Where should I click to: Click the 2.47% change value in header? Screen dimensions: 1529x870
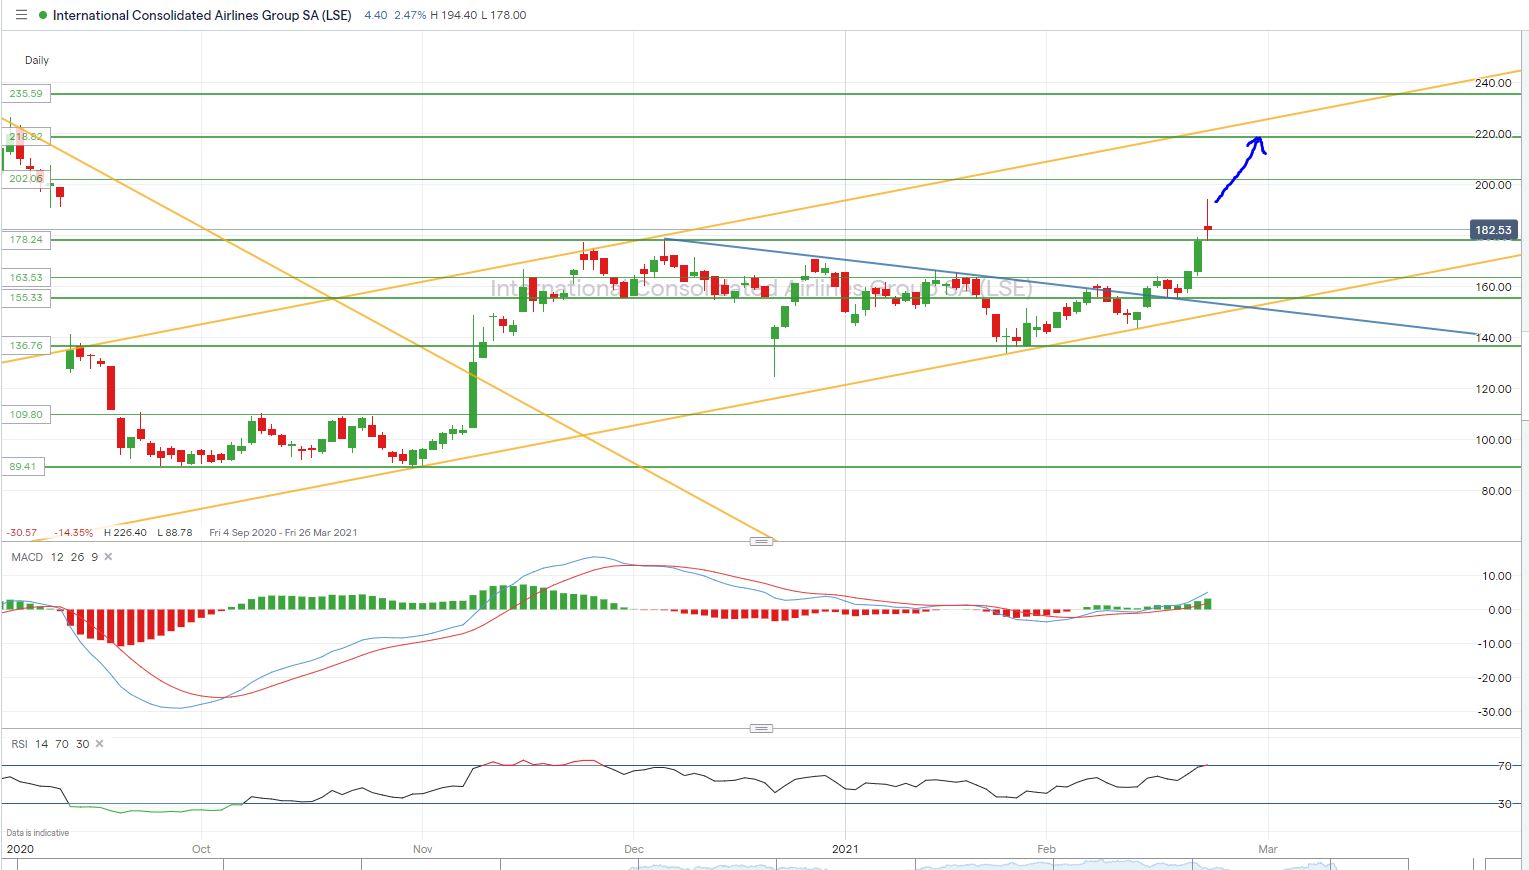[x=410, y=15]
